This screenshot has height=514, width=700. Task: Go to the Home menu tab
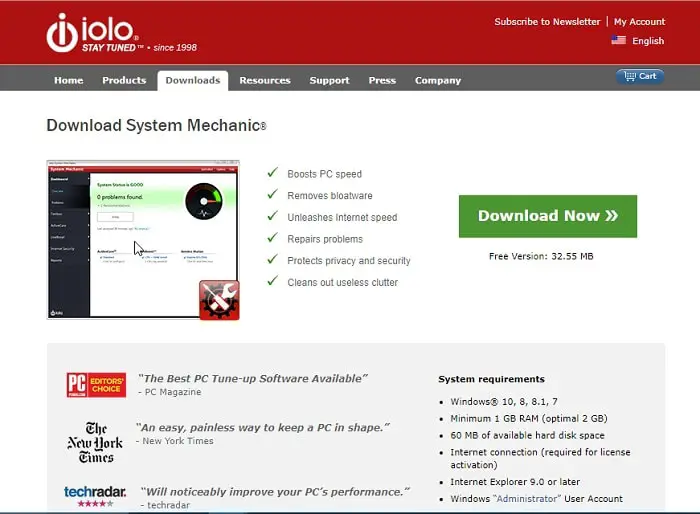coord(69,80)
